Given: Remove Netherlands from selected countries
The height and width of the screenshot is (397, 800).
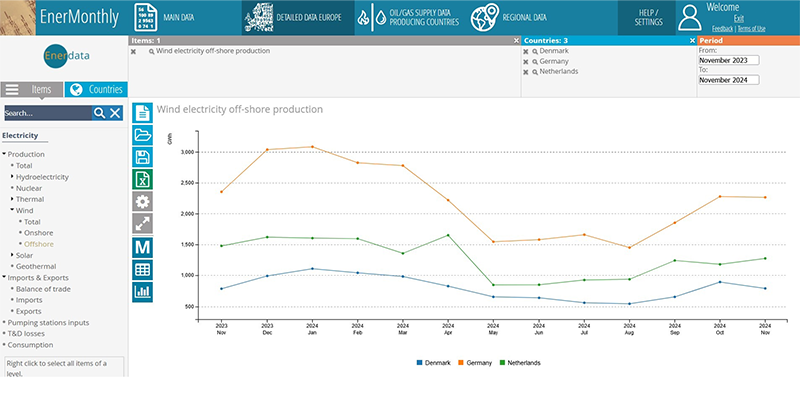Looking at the screenshot, I should point(526,72).
